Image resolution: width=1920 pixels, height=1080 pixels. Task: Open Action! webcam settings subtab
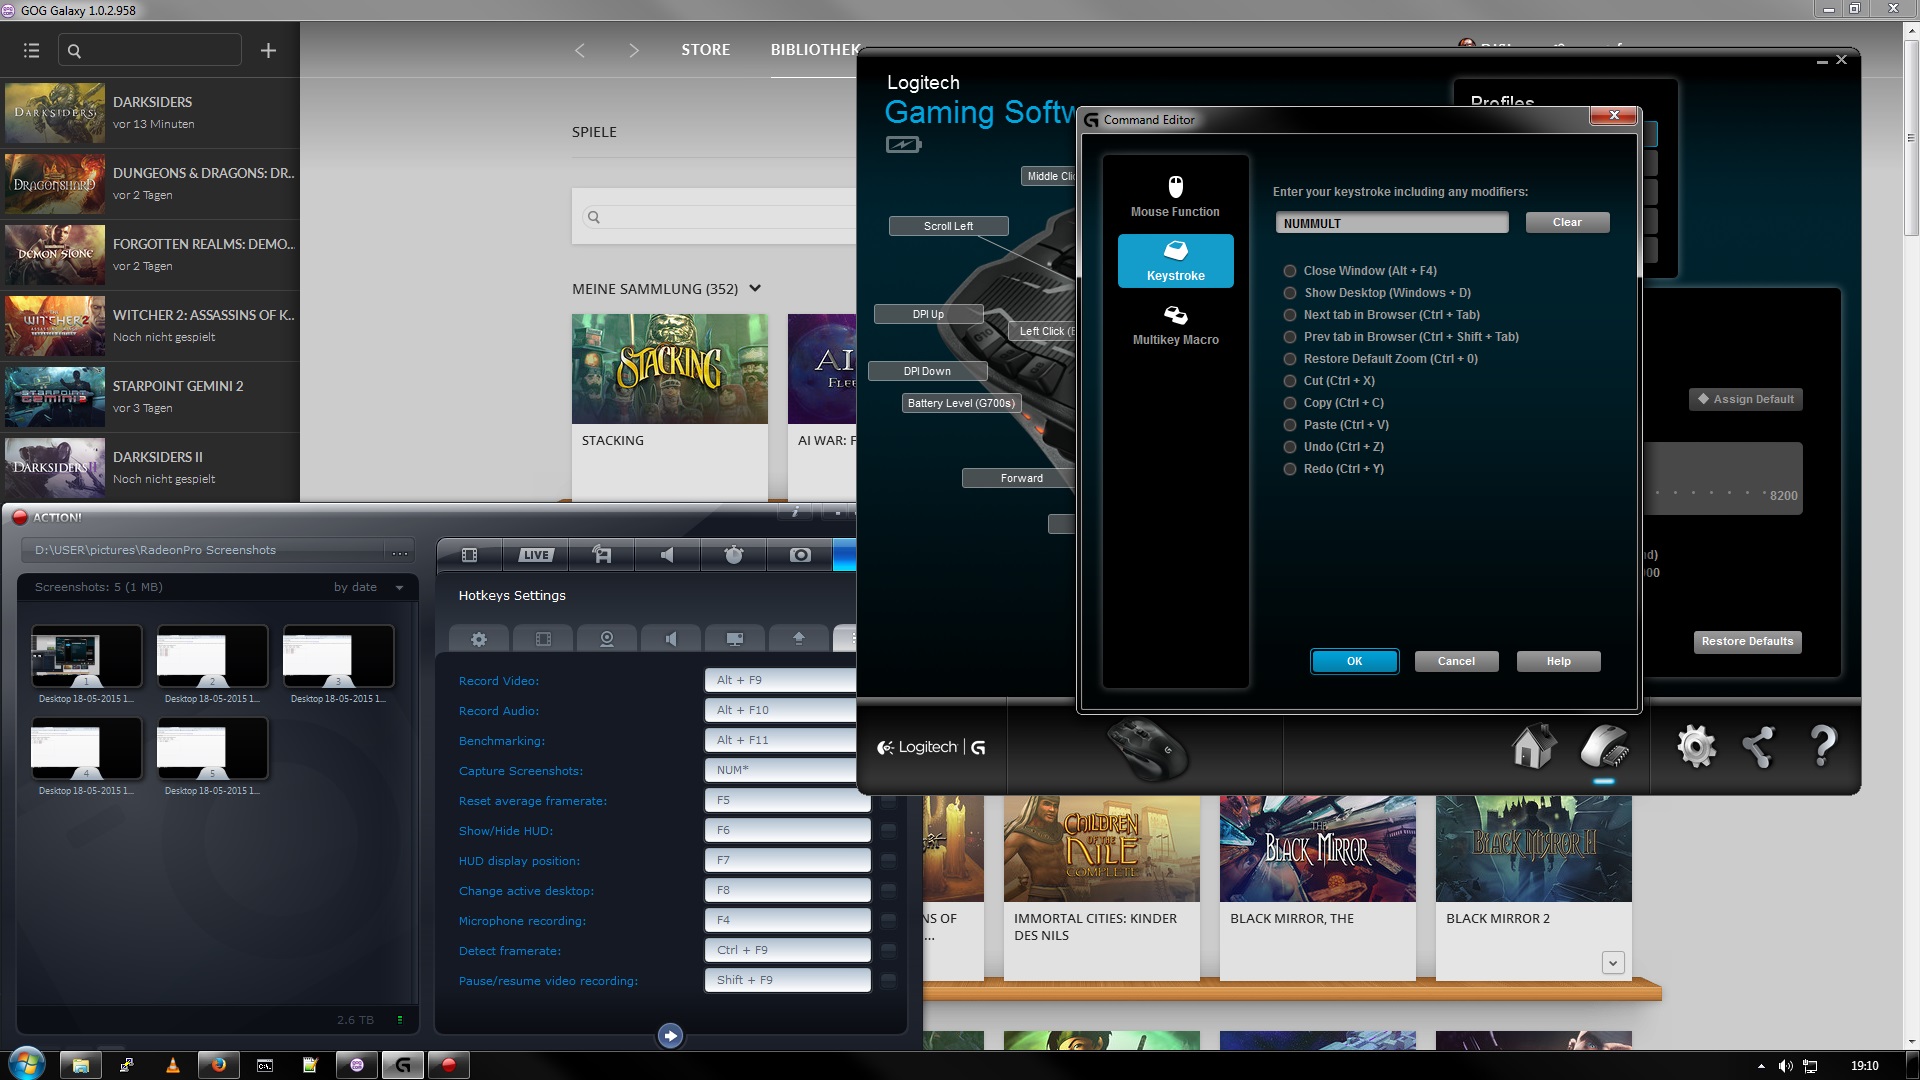(x=606, y=639)
